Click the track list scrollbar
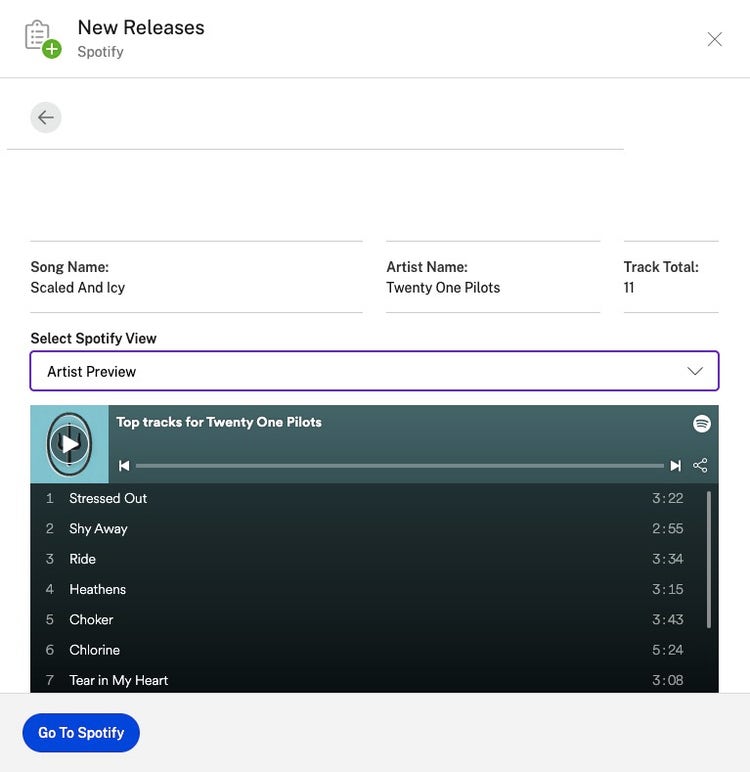The image size is (750, 772). pyautogui.click(x=709, y=560)
